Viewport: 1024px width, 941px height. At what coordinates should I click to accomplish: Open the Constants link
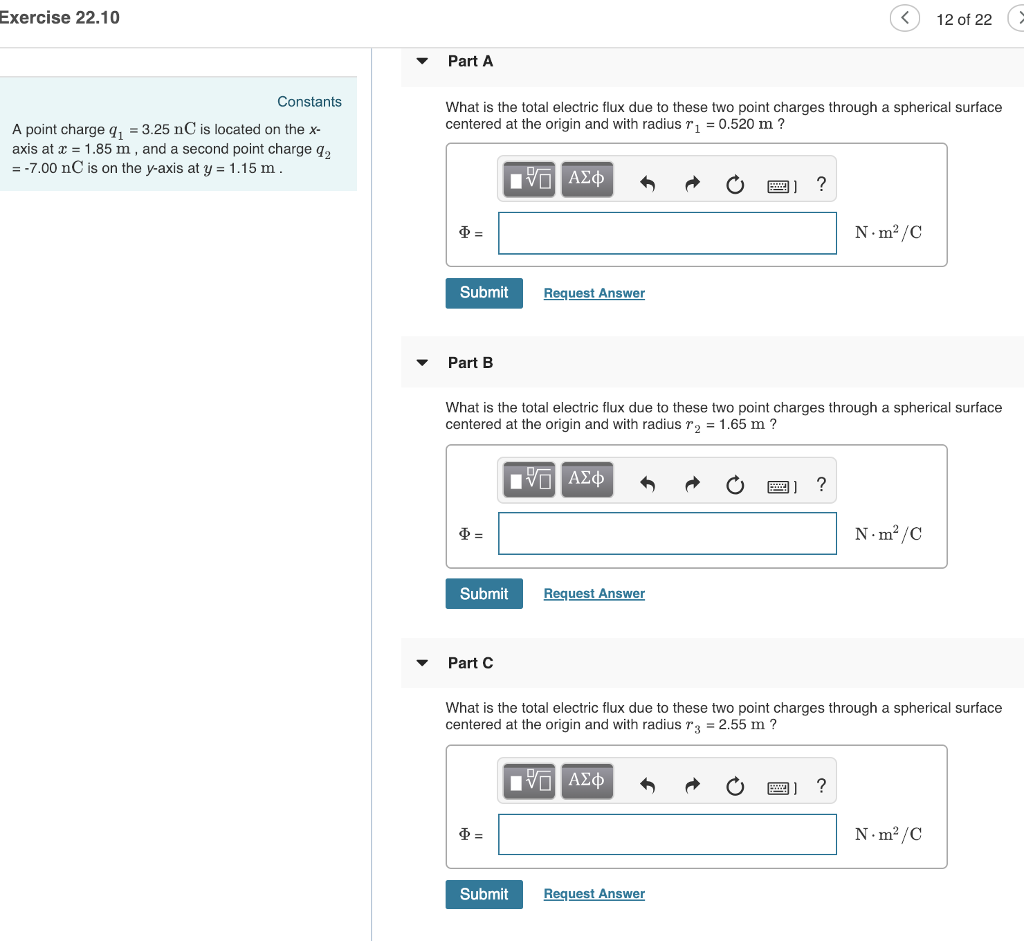pyautogui.click(x=310, y=102)
